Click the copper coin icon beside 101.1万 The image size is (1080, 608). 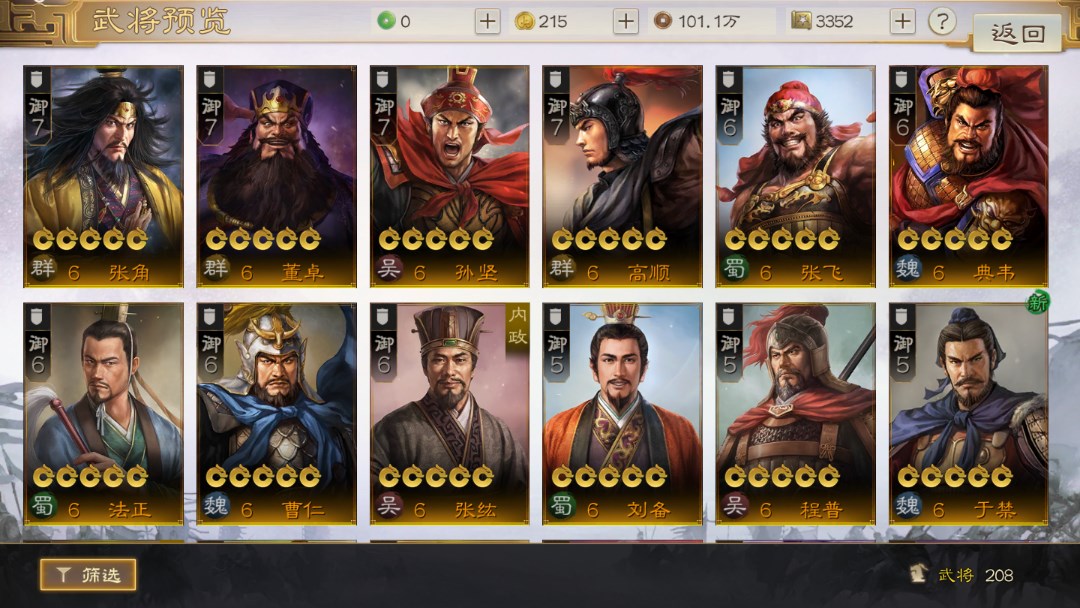[663, 21]
